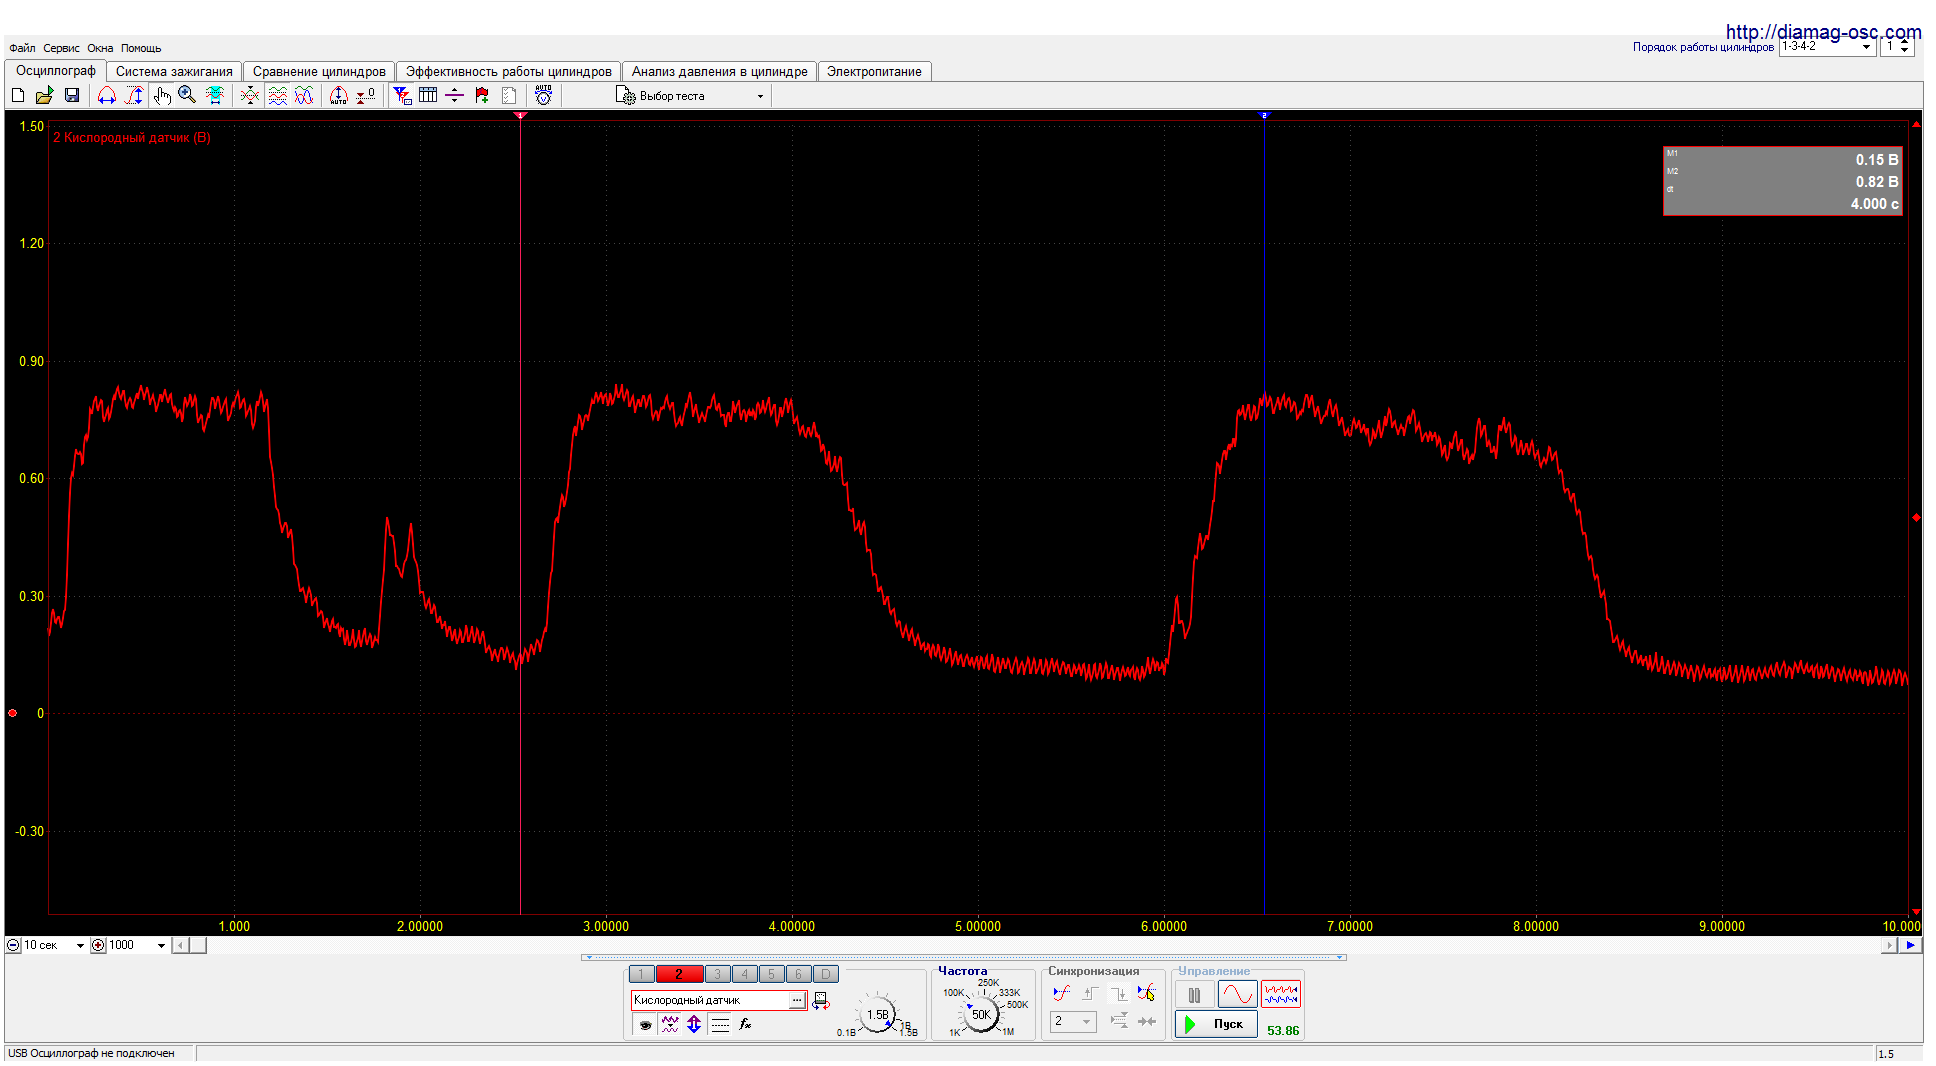Open the Окна menu
Image resolution: width=1936 pixels, height=1066 pixels.
pyautogui.click(x=100, y=48)
